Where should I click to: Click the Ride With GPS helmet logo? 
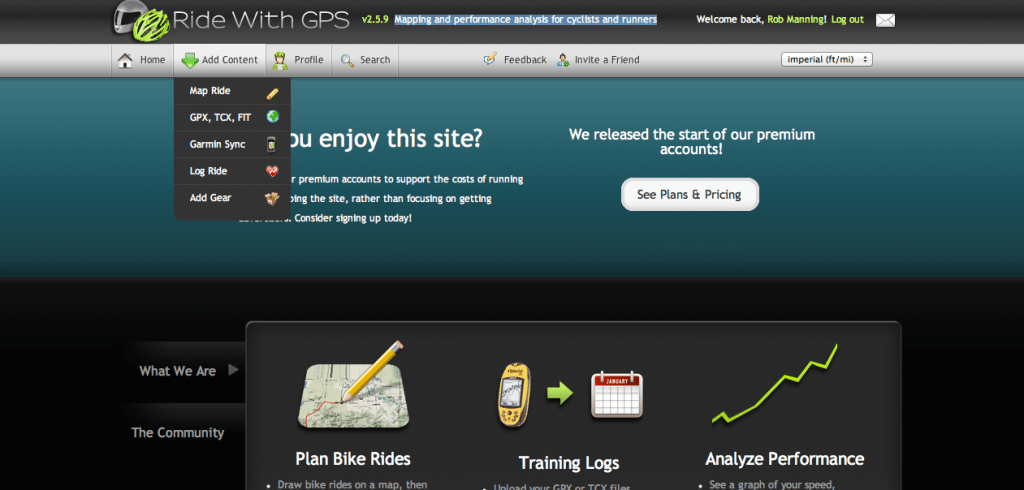141,21
